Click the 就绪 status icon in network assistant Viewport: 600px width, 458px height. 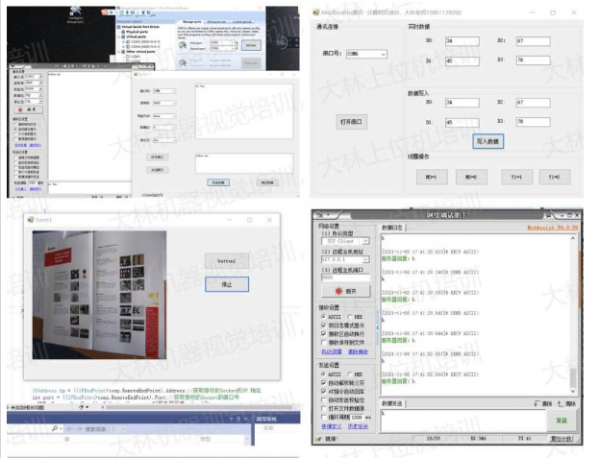click(x=319, y=439)
